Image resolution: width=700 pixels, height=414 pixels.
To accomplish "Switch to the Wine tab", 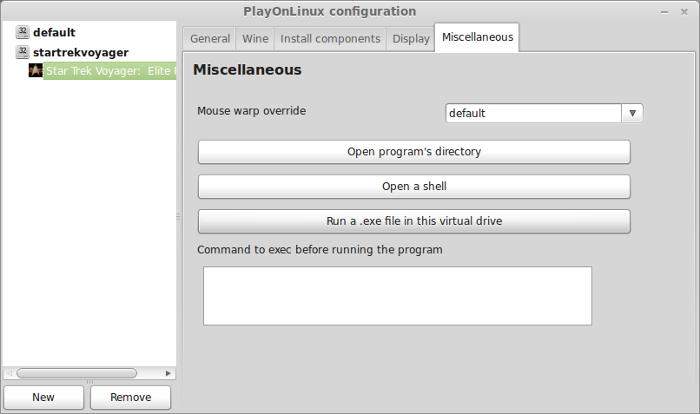I will coord(255,39).
